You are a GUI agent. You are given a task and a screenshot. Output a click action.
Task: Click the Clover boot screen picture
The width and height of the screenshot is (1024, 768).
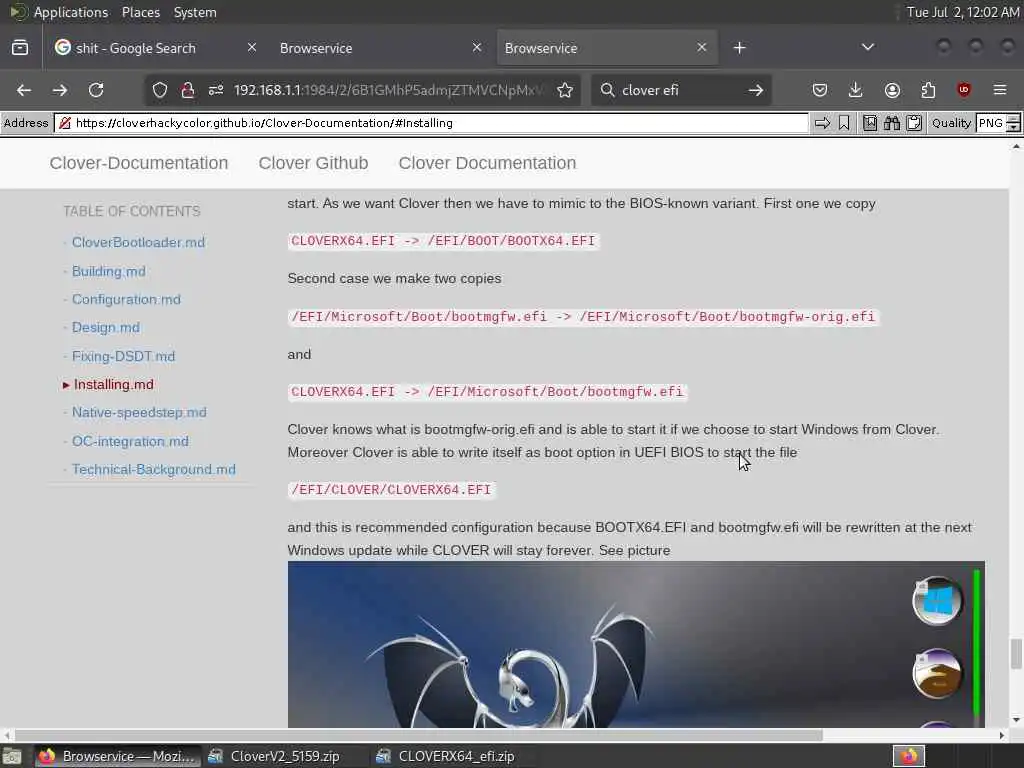[636, 645]
